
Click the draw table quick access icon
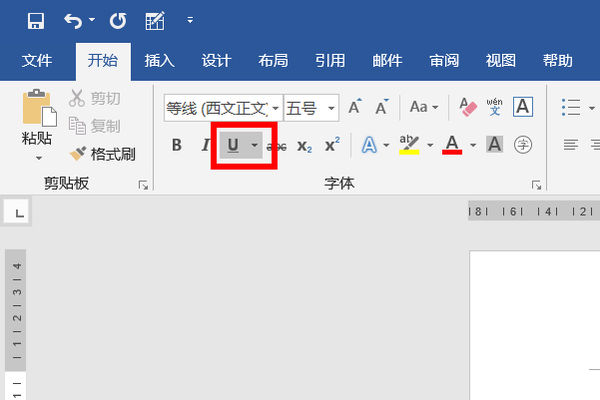pyautogui.click(x=155, y=21)
